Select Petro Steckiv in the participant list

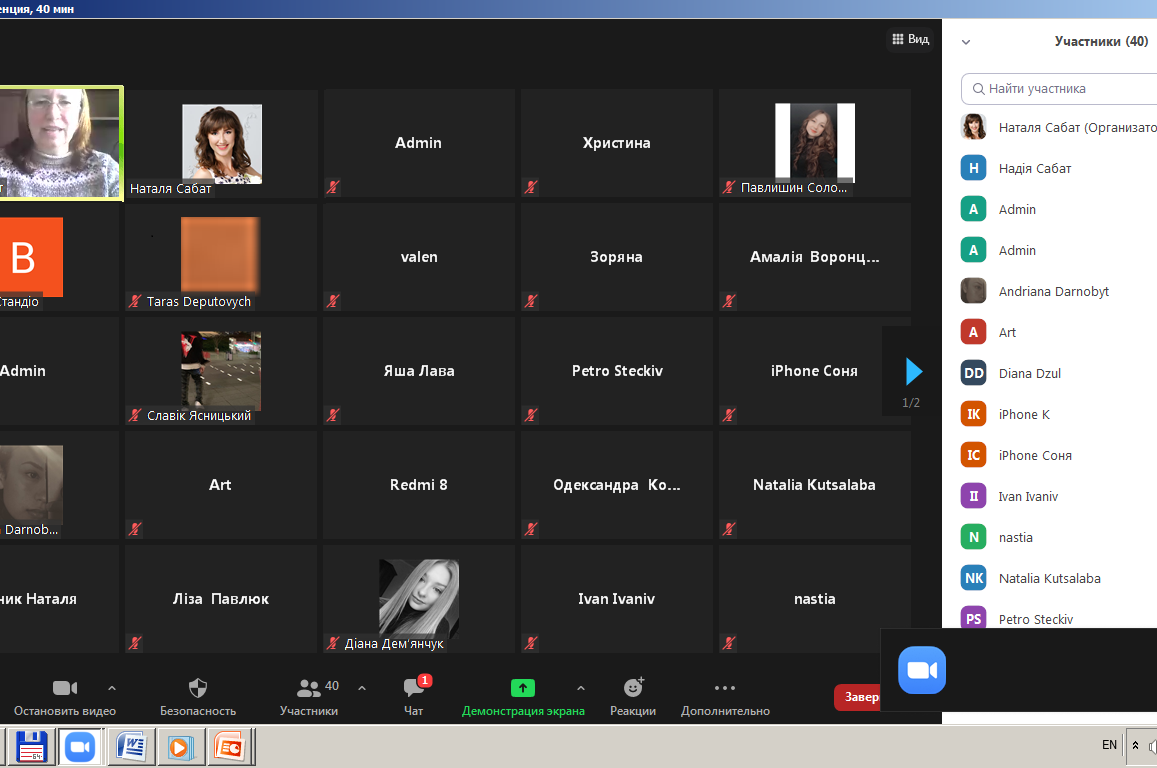(1035, 619)
